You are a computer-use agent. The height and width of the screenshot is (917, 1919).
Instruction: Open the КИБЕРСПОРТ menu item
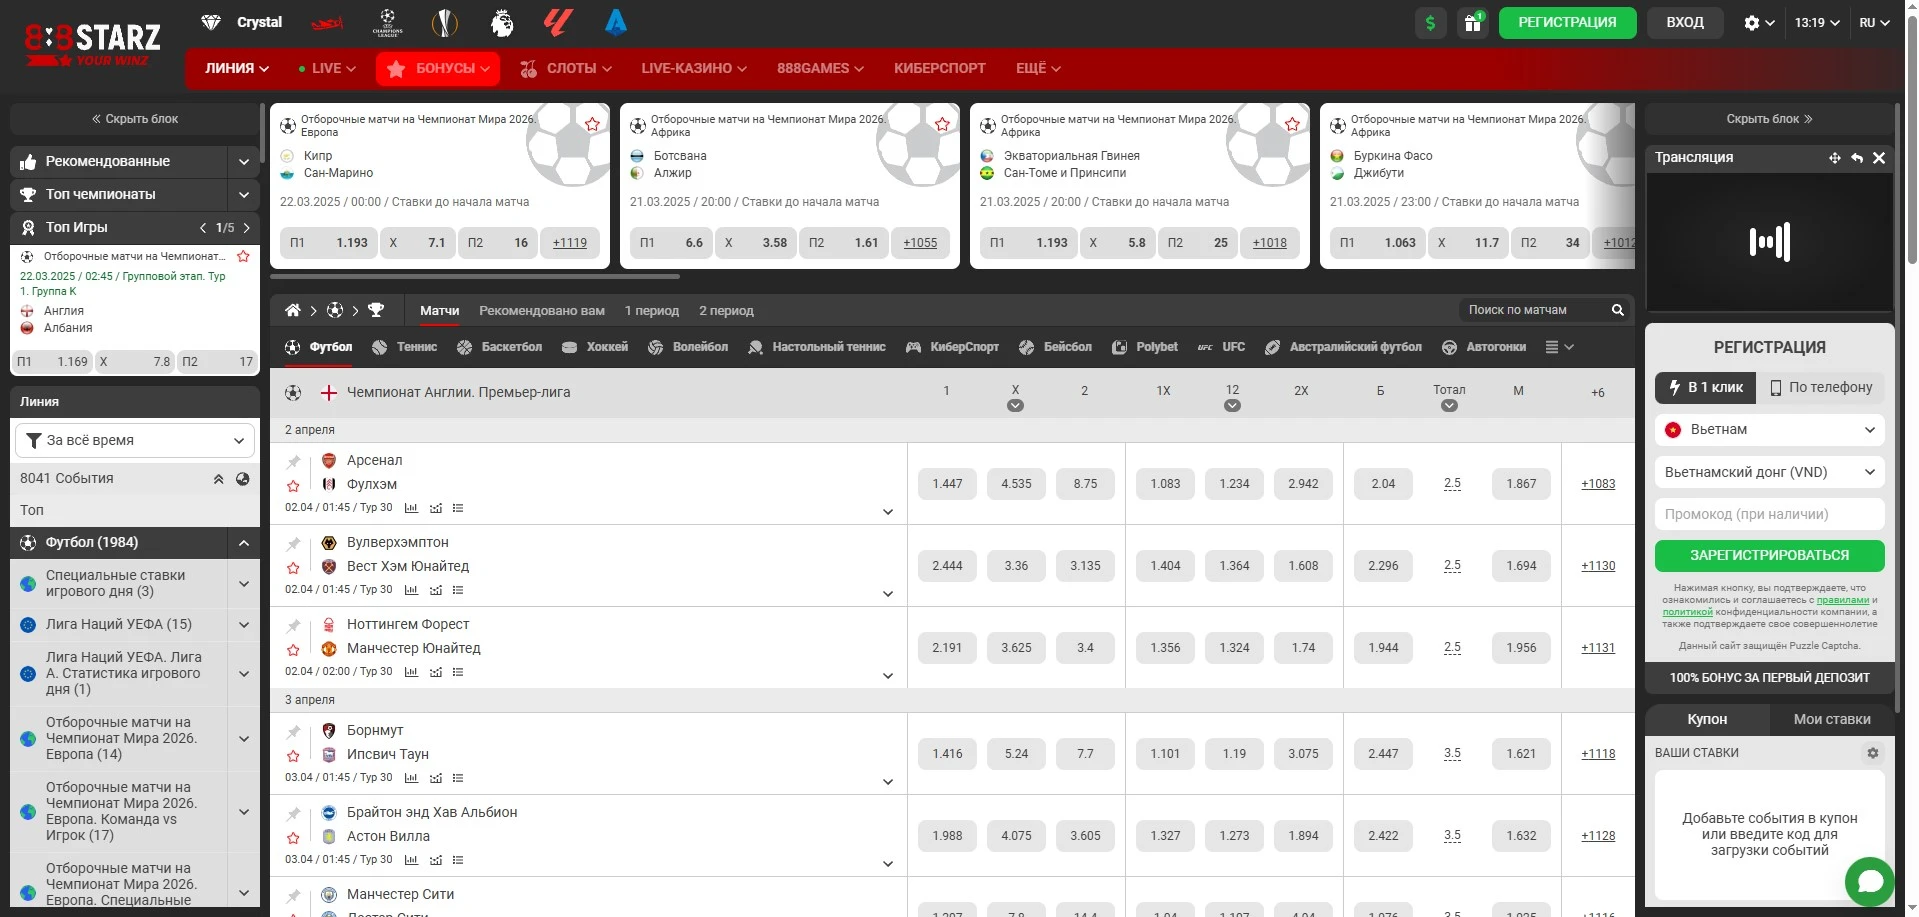coord(939,68)
